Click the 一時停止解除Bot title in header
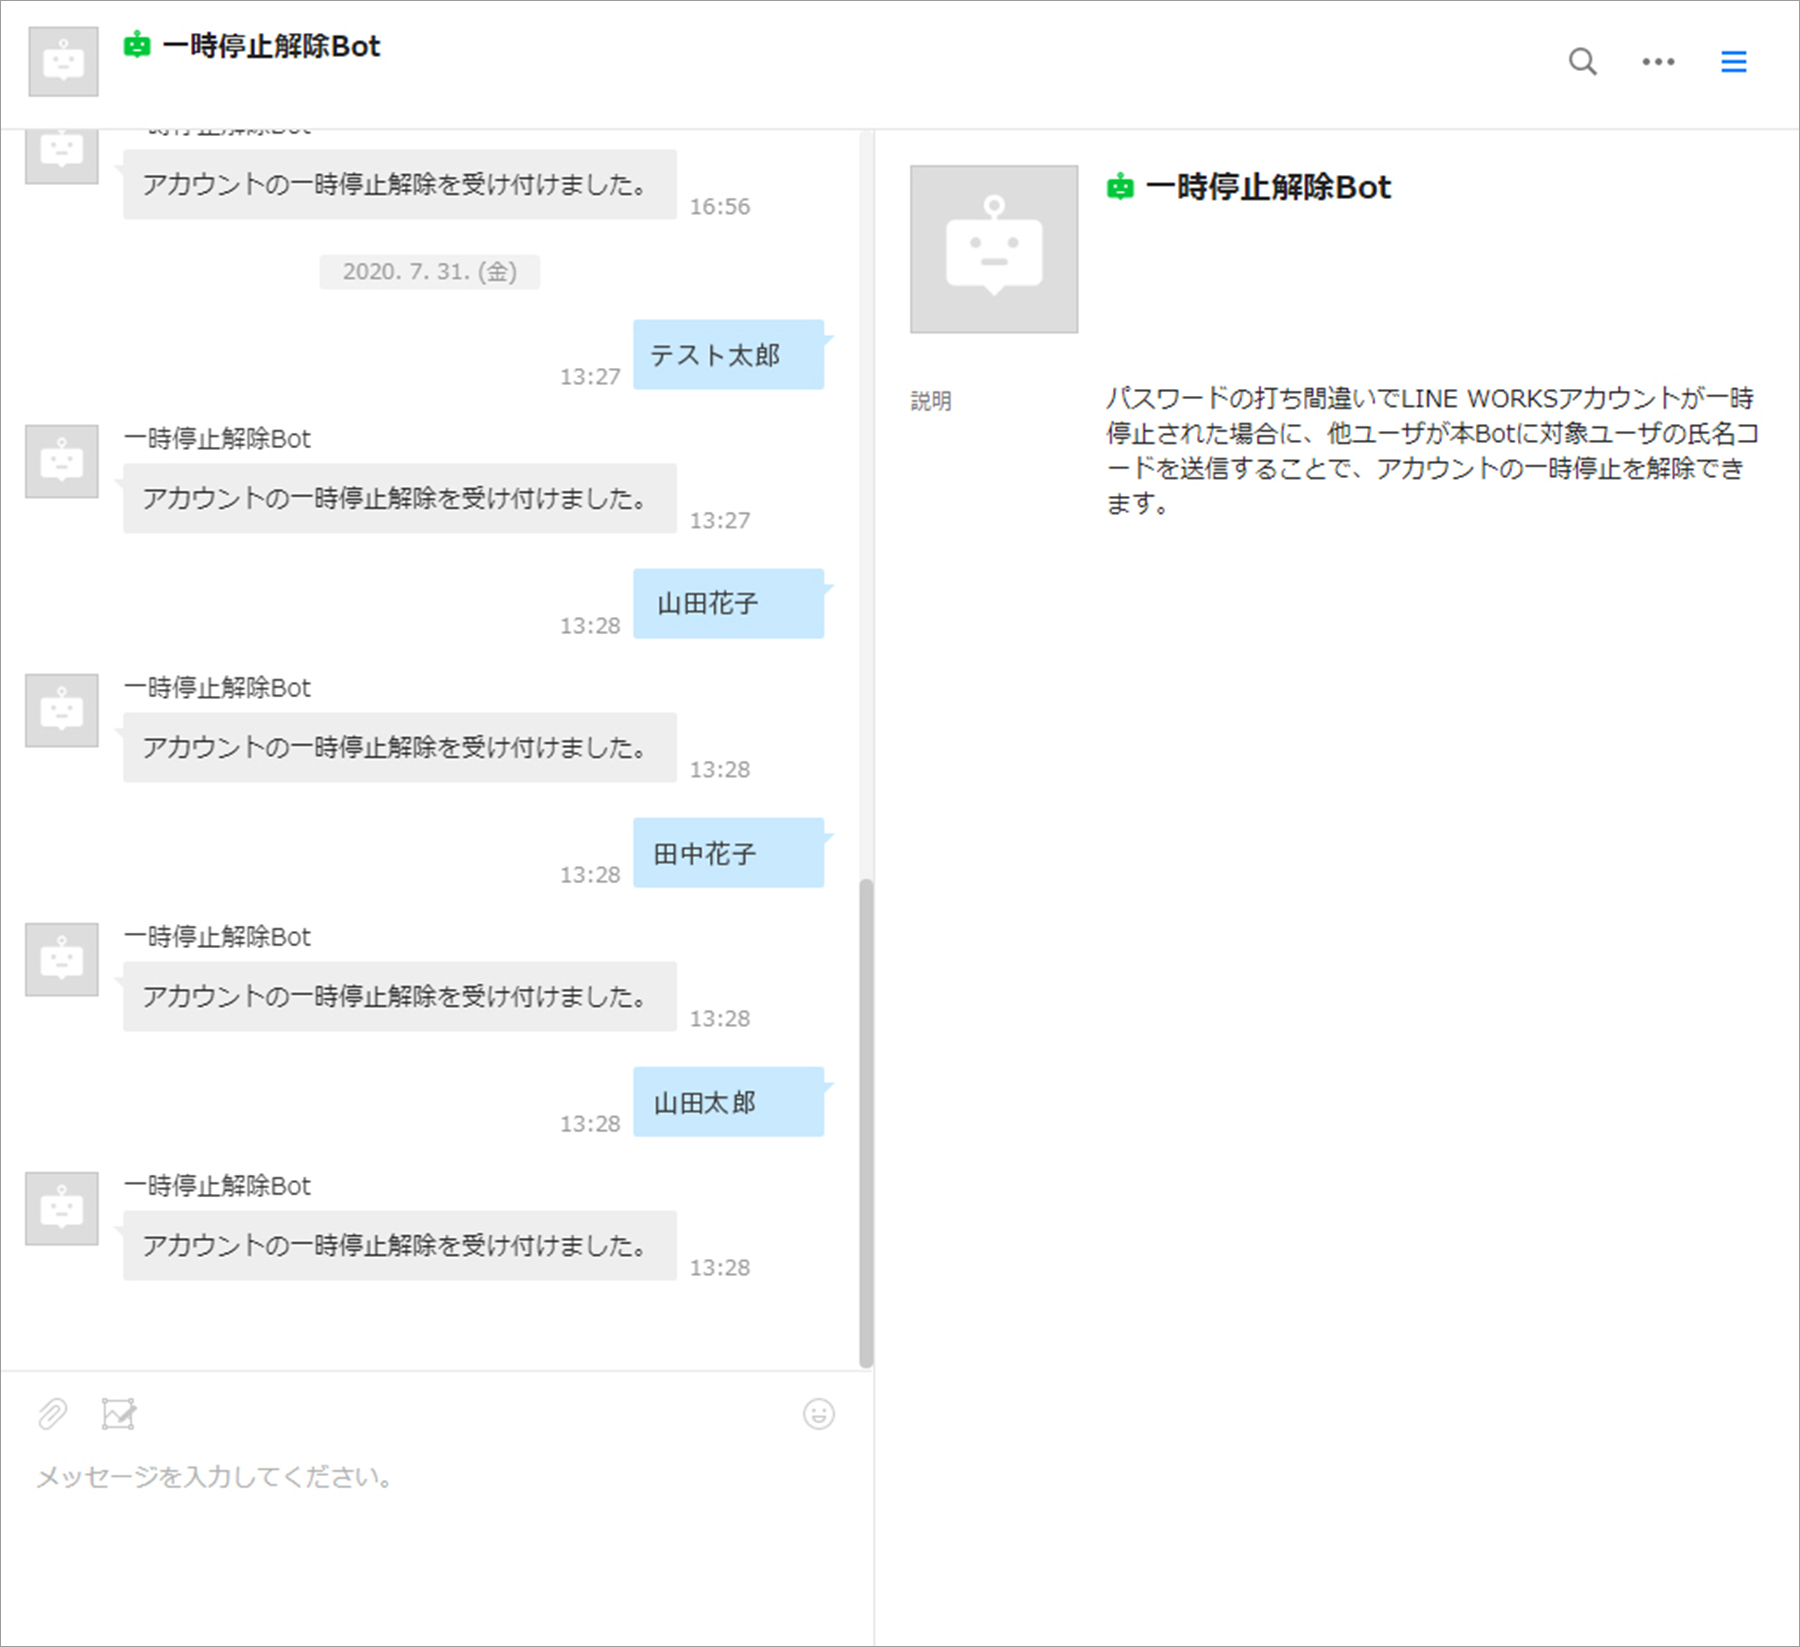1800x1647 pixels. pos(271,47)
